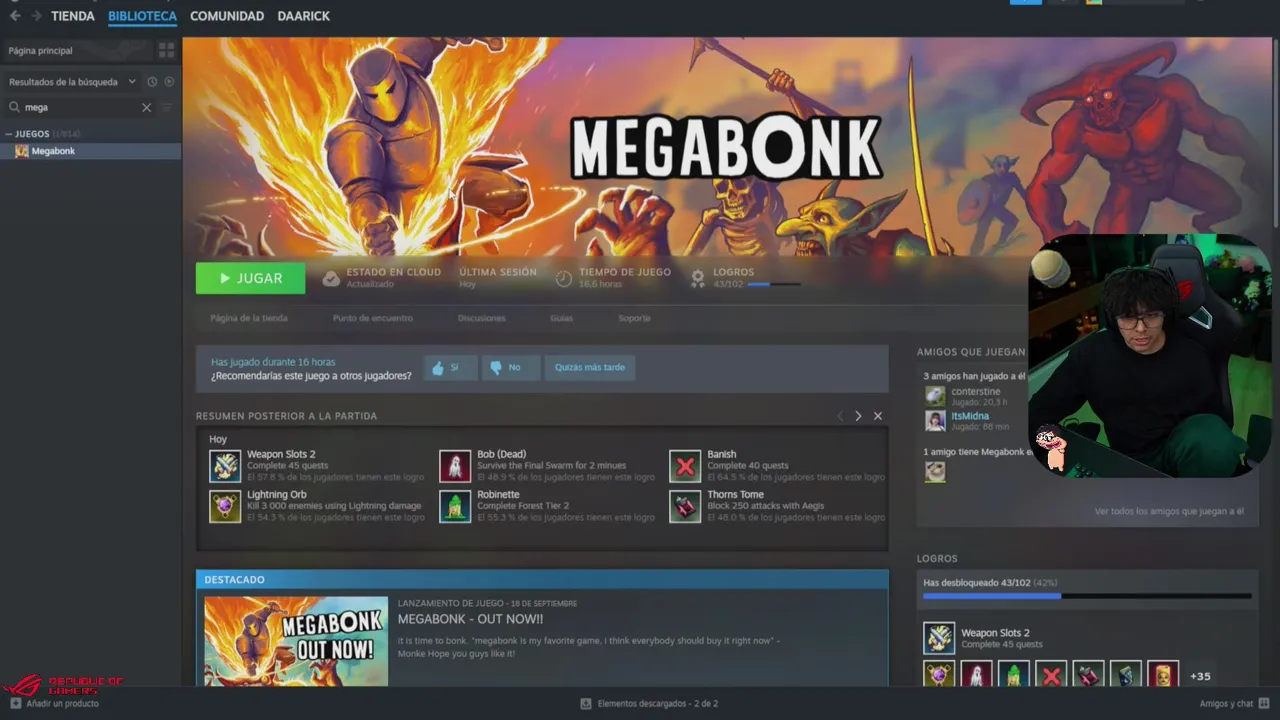The width and height of the screenshot is (1280, 720).
Task: Expand the Resultados de la búsqueda dropdown
Action: (72, 82)
